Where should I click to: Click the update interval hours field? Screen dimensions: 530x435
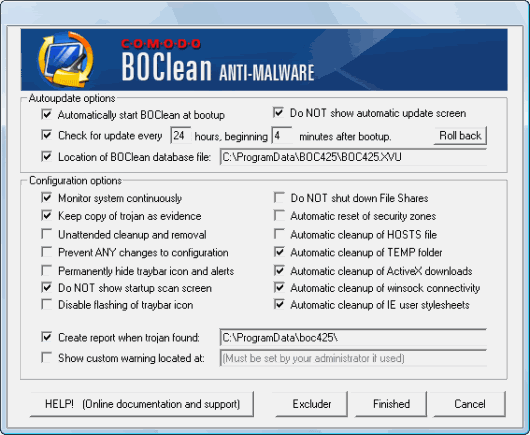[x=180, y=136]
